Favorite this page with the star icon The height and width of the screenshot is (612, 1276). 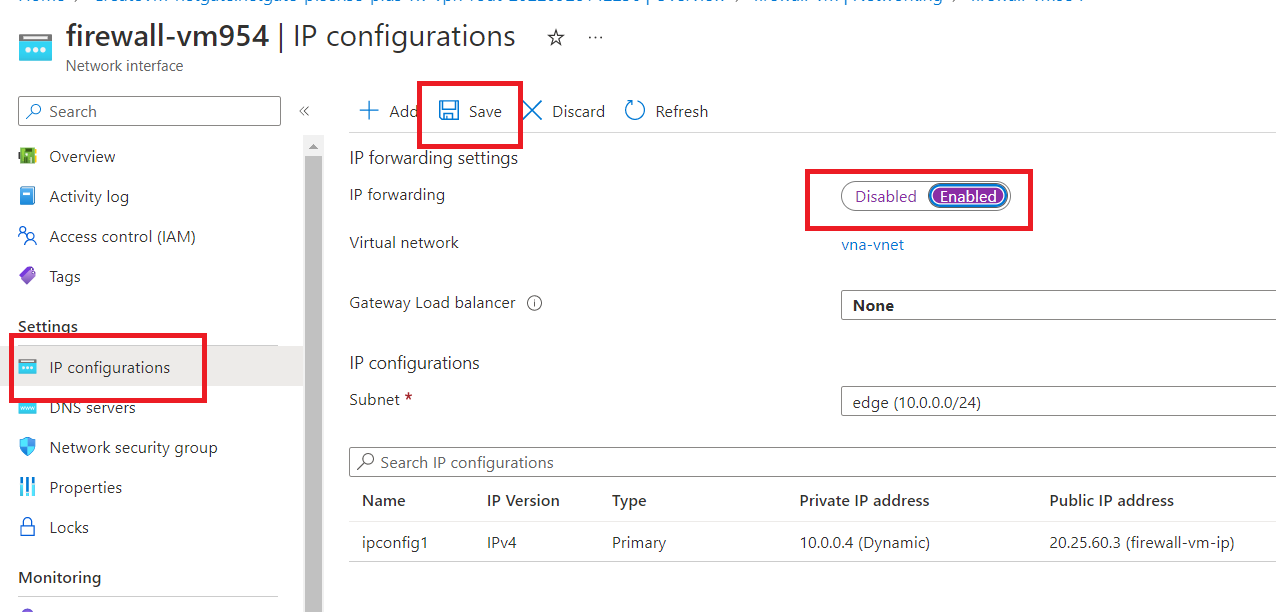[x=556, y=38]
